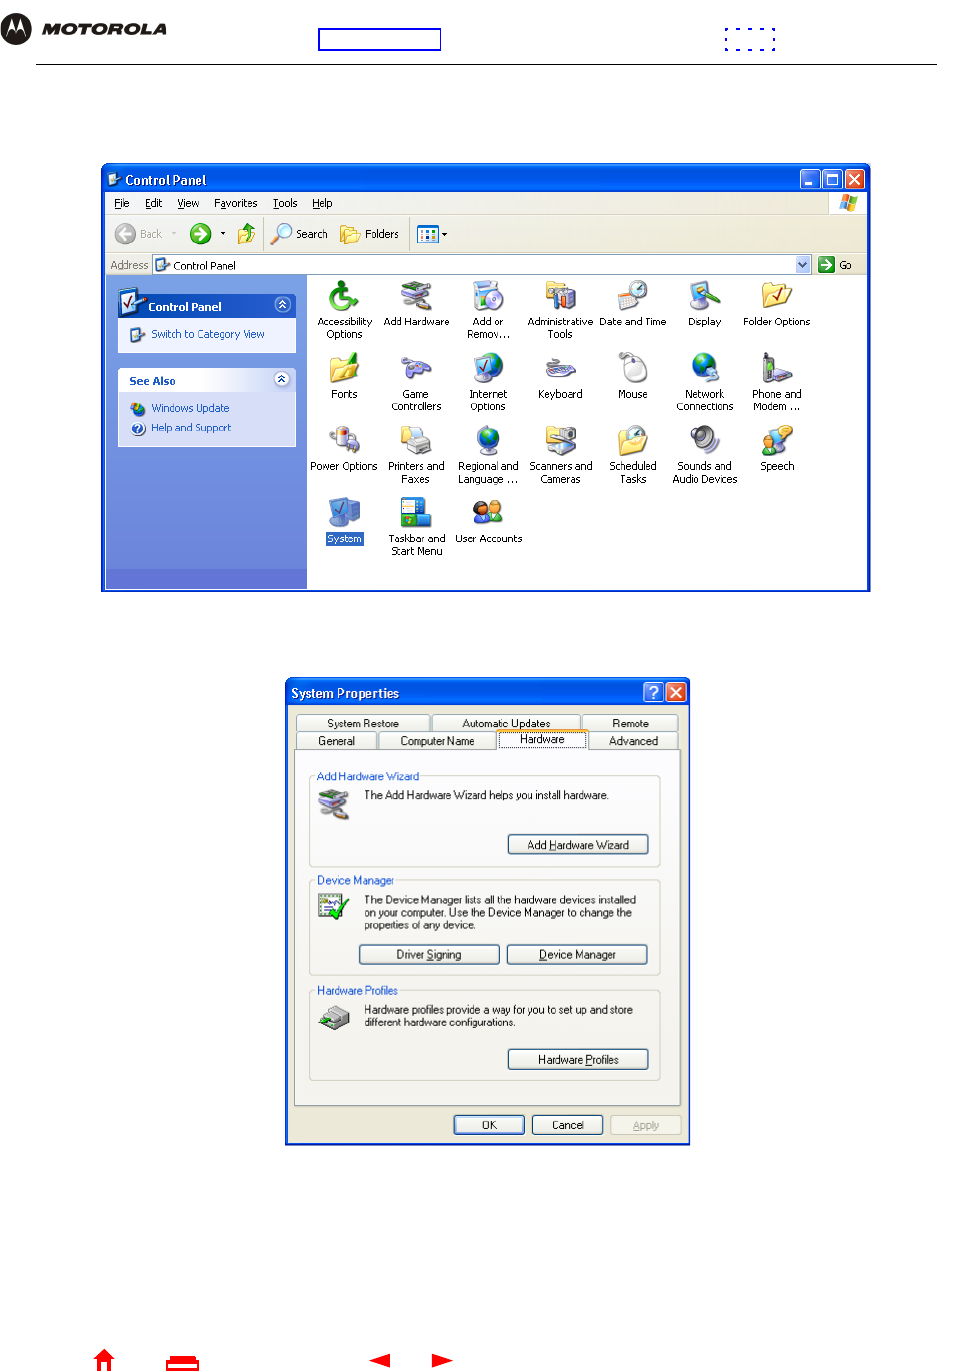Viewport: 965px width, 1371px height.
Task: Open Date and Time icon
Action: pos(632,304)
